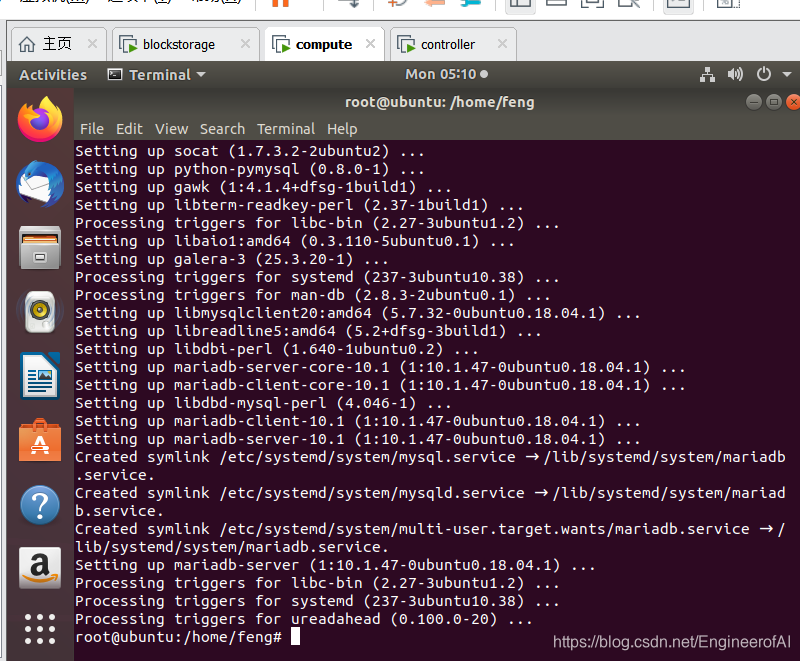The image size is (800, 661).
Task: Click the 'Setting up libdbd-mysql-perl' line
Action: (x=263, y=403)
